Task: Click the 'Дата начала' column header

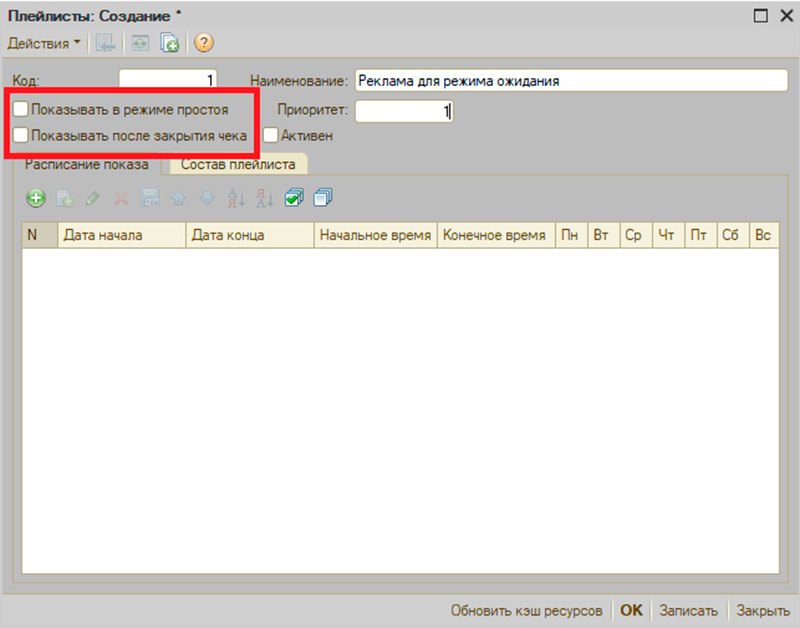Action: click(122, 235)
